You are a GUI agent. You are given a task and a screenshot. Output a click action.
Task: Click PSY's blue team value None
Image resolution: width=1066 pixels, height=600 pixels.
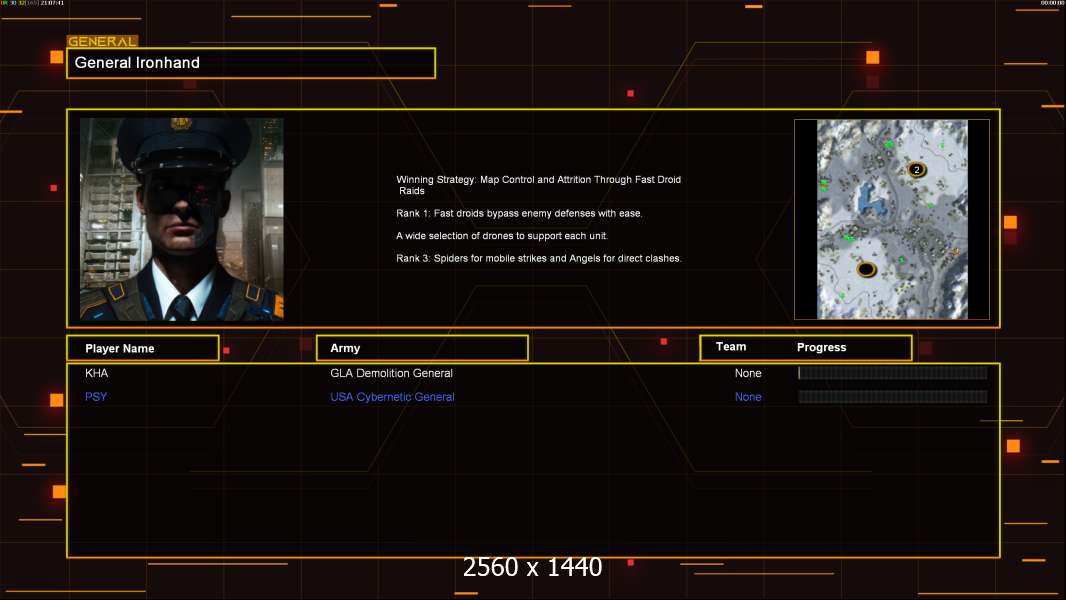748,397
